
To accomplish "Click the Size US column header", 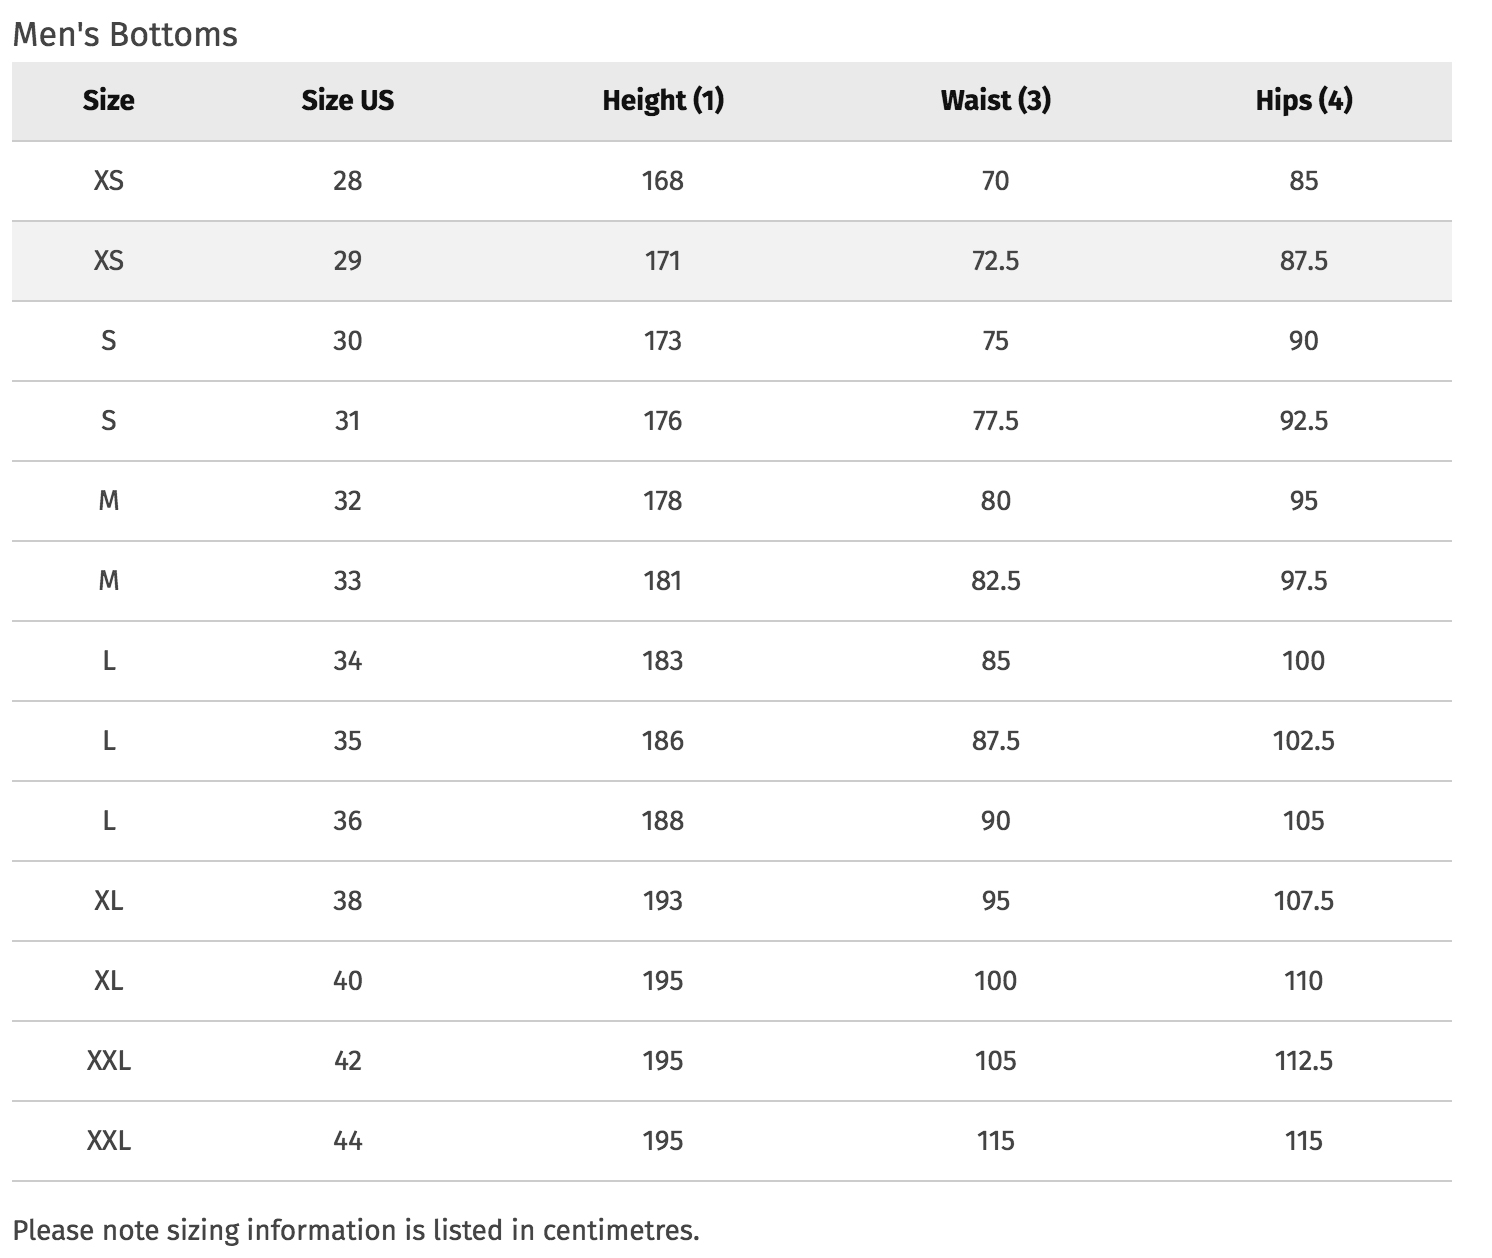I will point(347,100).
